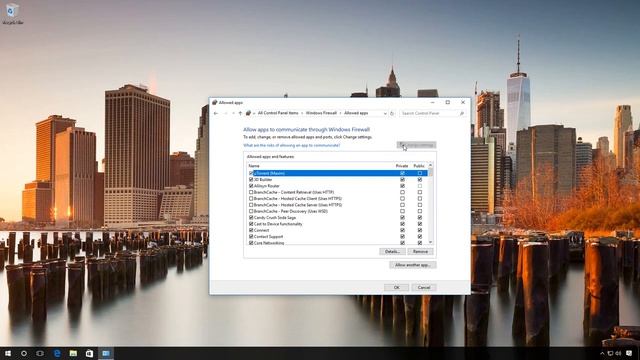
Task: Toggle the 3D Builder main checkbox
Action: click(251, 180)
